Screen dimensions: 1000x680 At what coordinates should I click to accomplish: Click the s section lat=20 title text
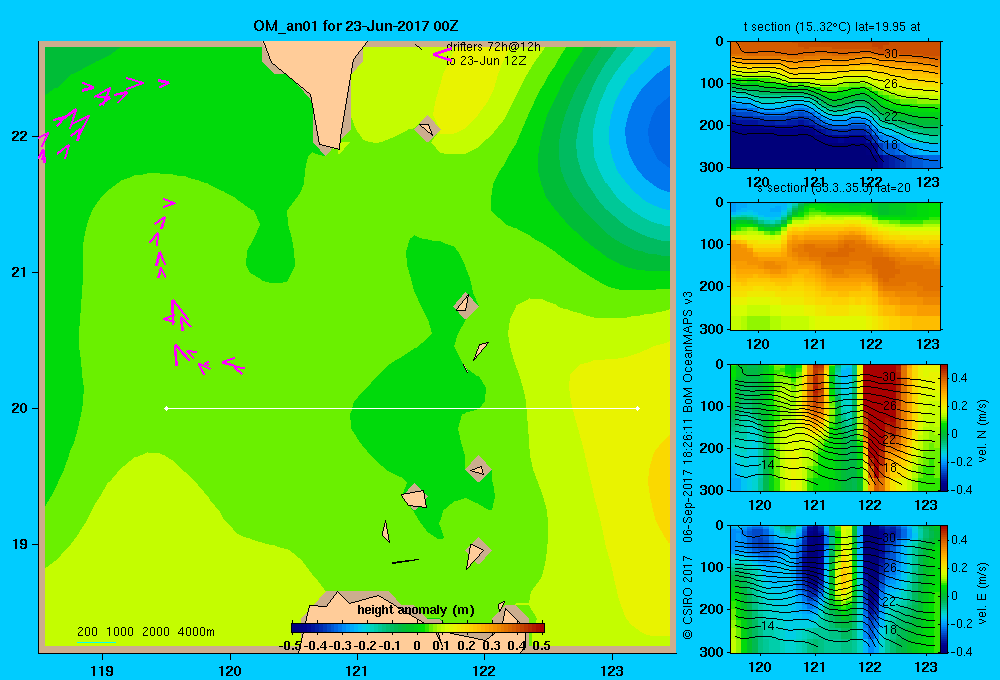tap(833, 188)
